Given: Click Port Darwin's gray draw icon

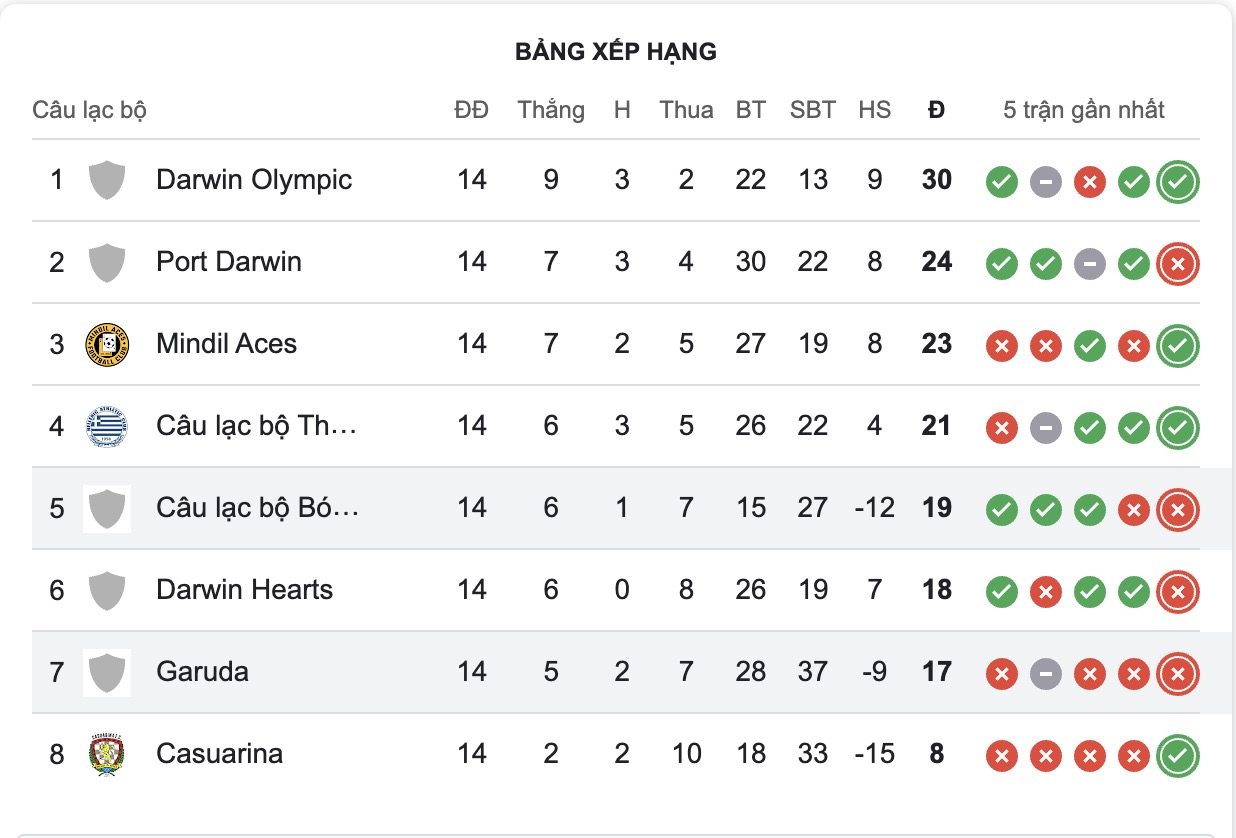Looking at the screenshot, I should coord(1090,265).
